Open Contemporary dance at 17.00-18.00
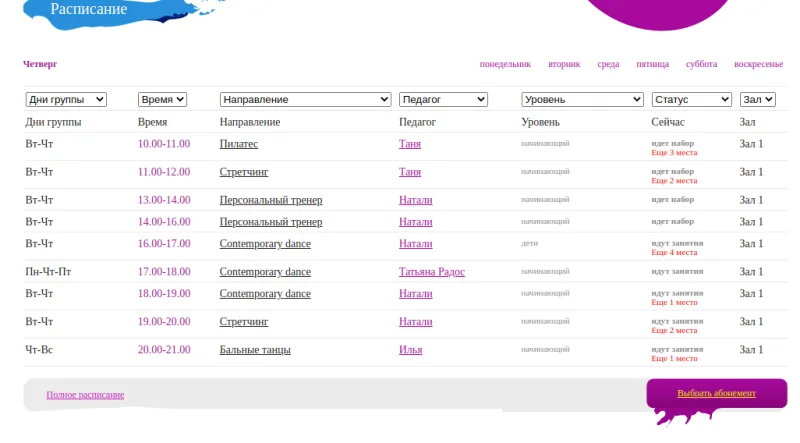Viewport: 800px width, 443px height. coord(265,272)
